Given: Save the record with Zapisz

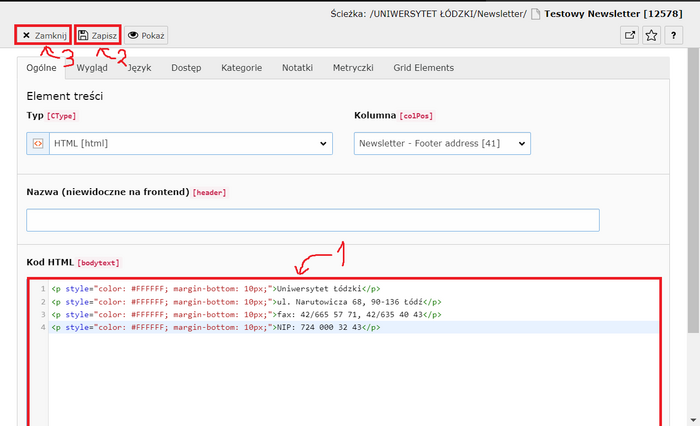Looking at the screenshot, I should coord(98,35).
